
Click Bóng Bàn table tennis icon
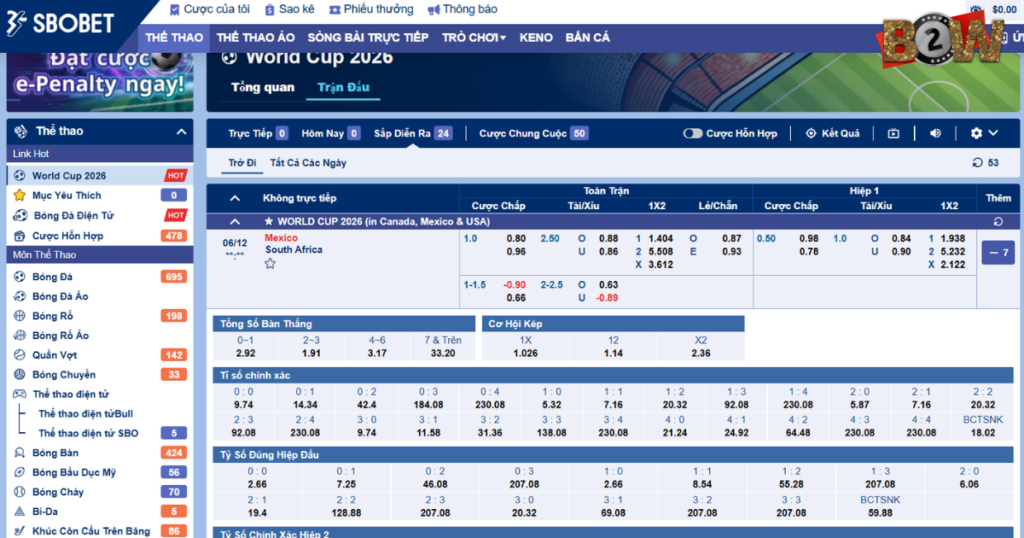[20, 453]
